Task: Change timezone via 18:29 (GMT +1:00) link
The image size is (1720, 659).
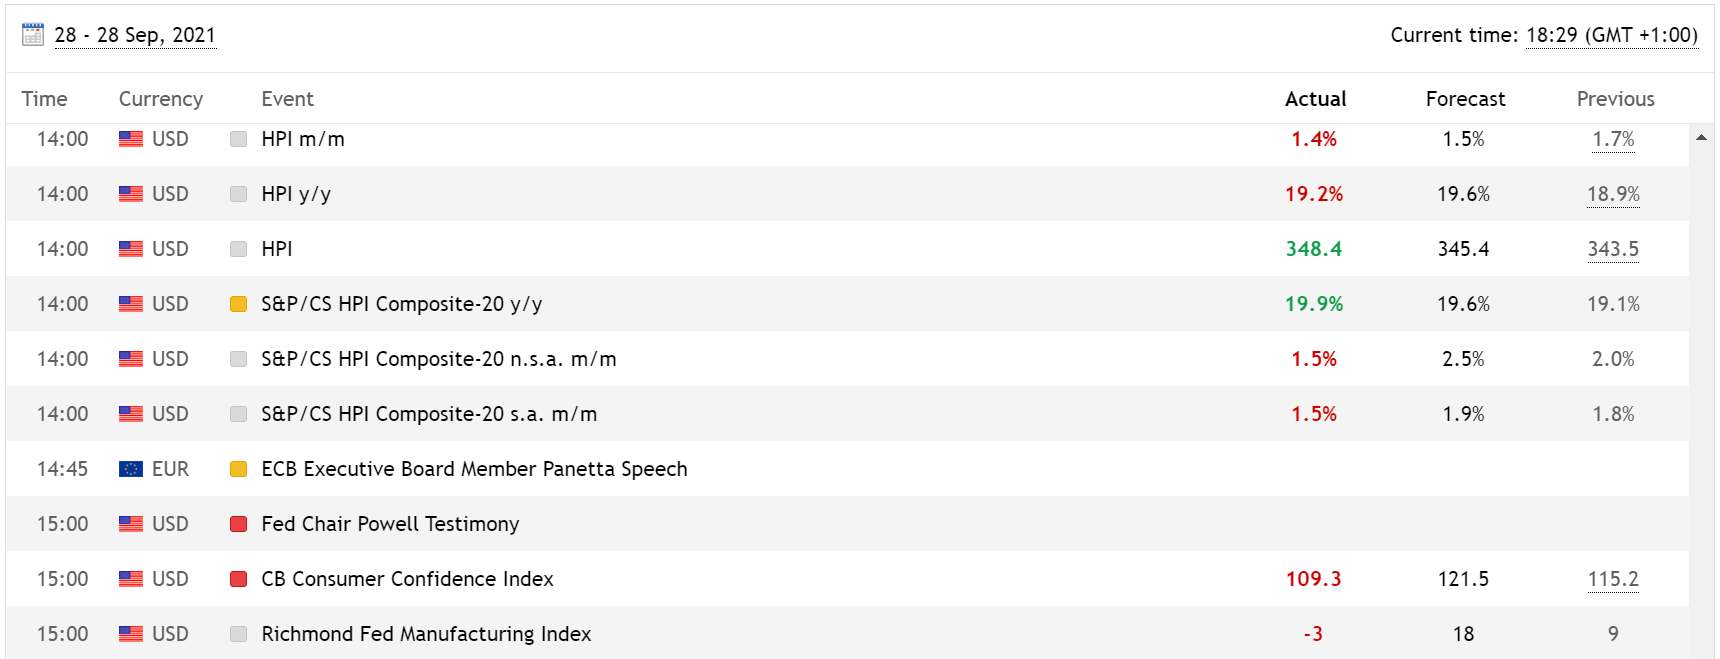Action: [1611, 35]
